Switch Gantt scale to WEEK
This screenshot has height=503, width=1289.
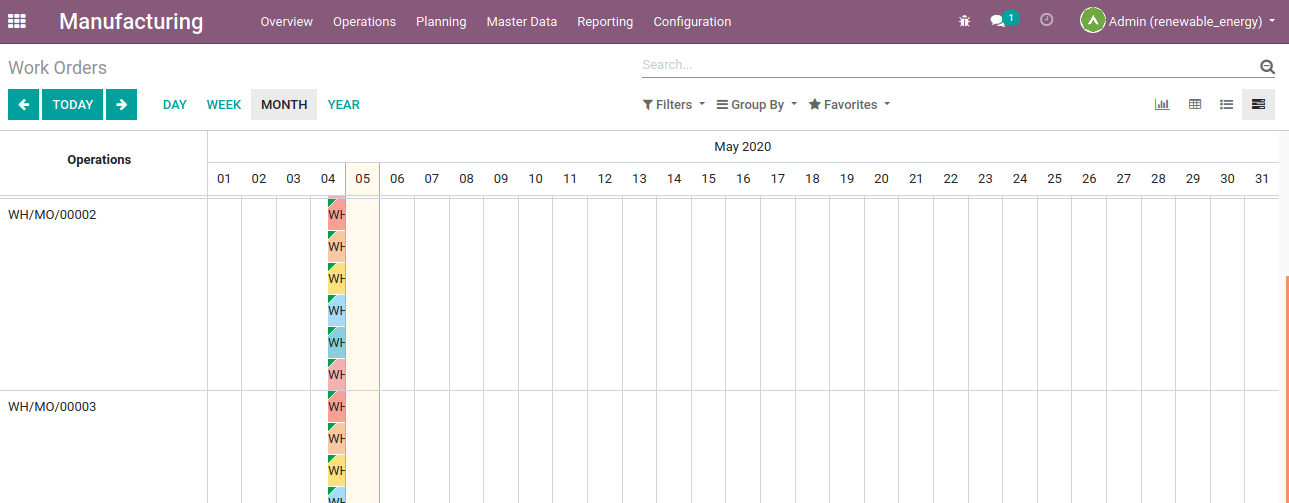point(223,104)
